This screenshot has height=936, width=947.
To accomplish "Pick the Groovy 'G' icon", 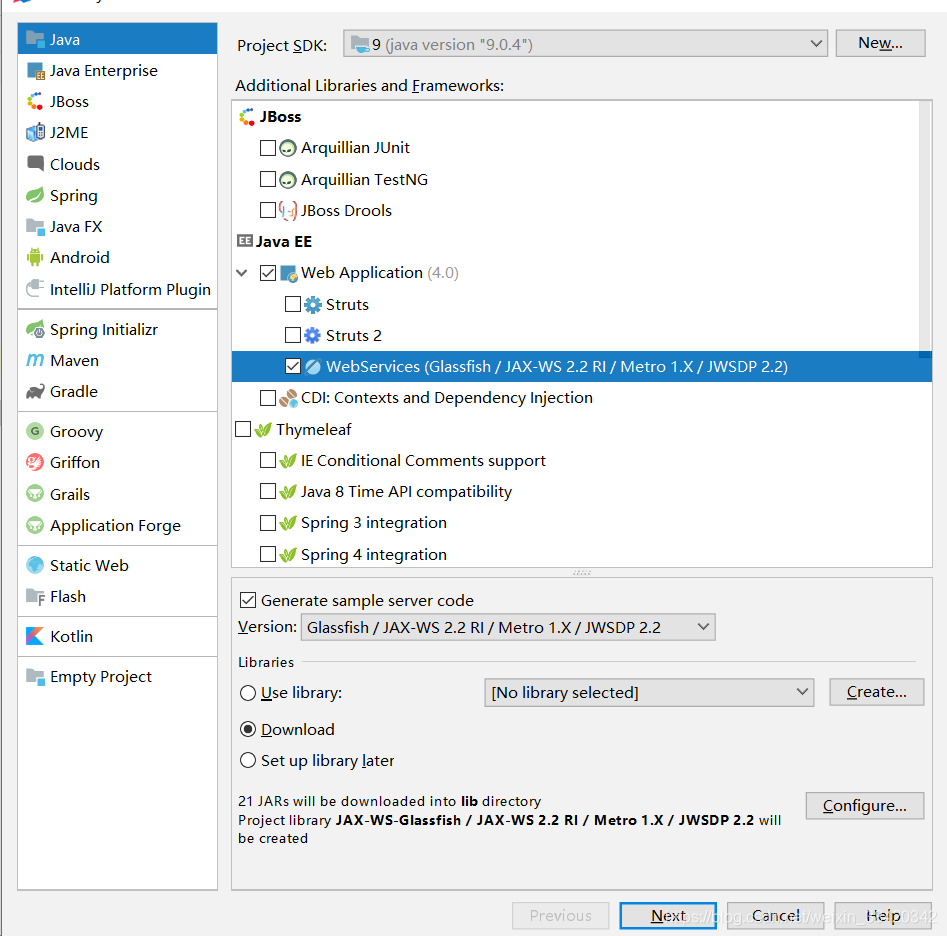I will click(35, 431).
